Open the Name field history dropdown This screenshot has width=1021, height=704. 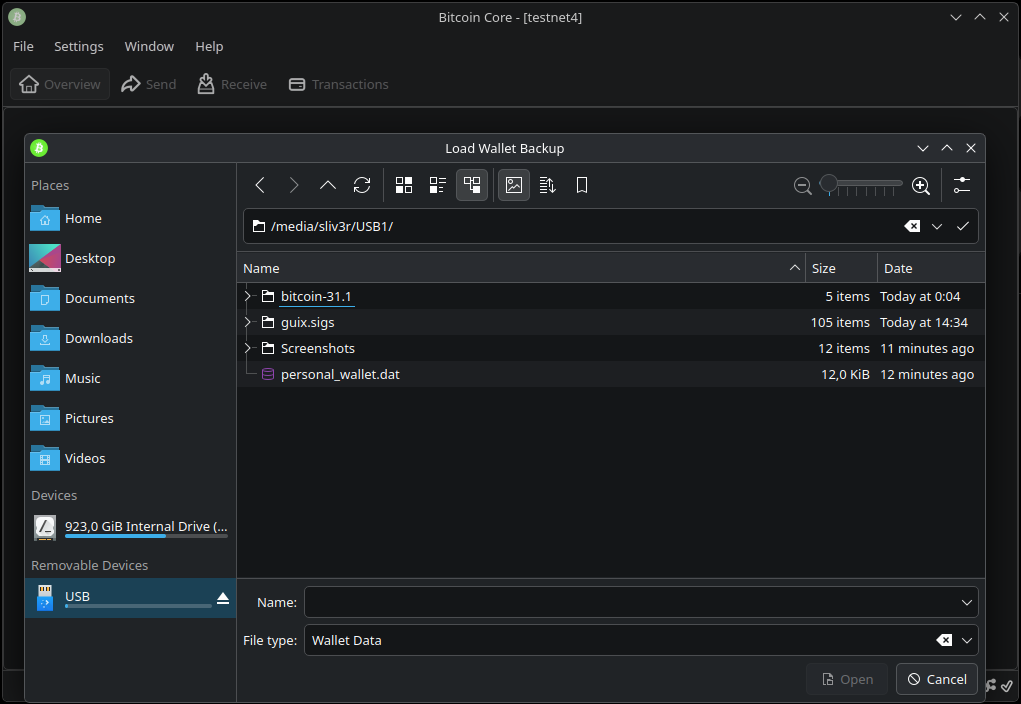pyautogui.click(x=967, y=602)
